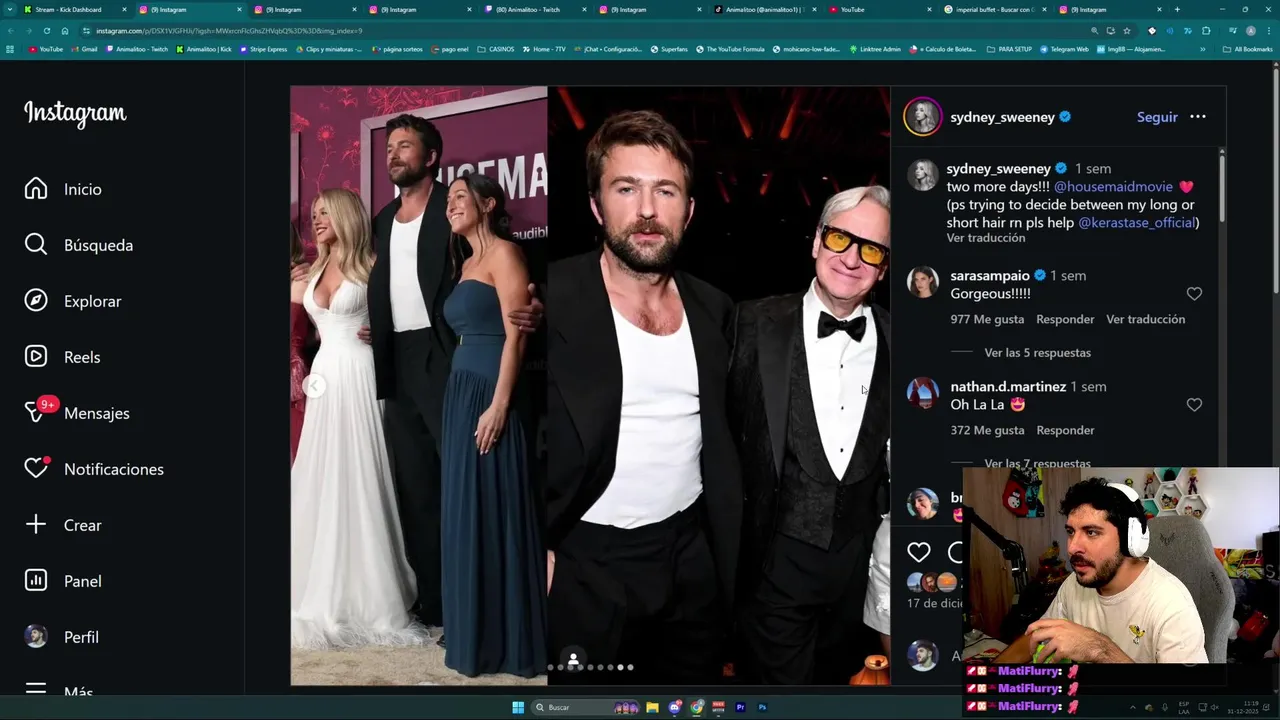Like the post with heart icon
The height and width of the screenshot is (720, 1280).
point(919,552)
